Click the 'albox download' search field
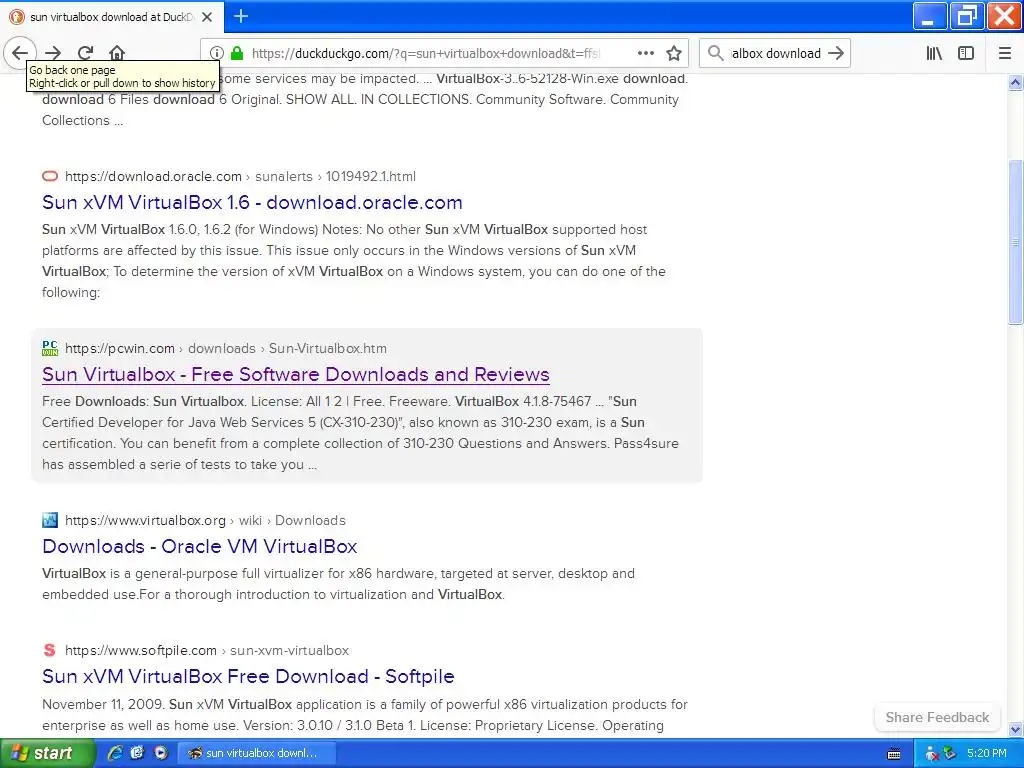1024x768 pixels. tap(776, 54)
